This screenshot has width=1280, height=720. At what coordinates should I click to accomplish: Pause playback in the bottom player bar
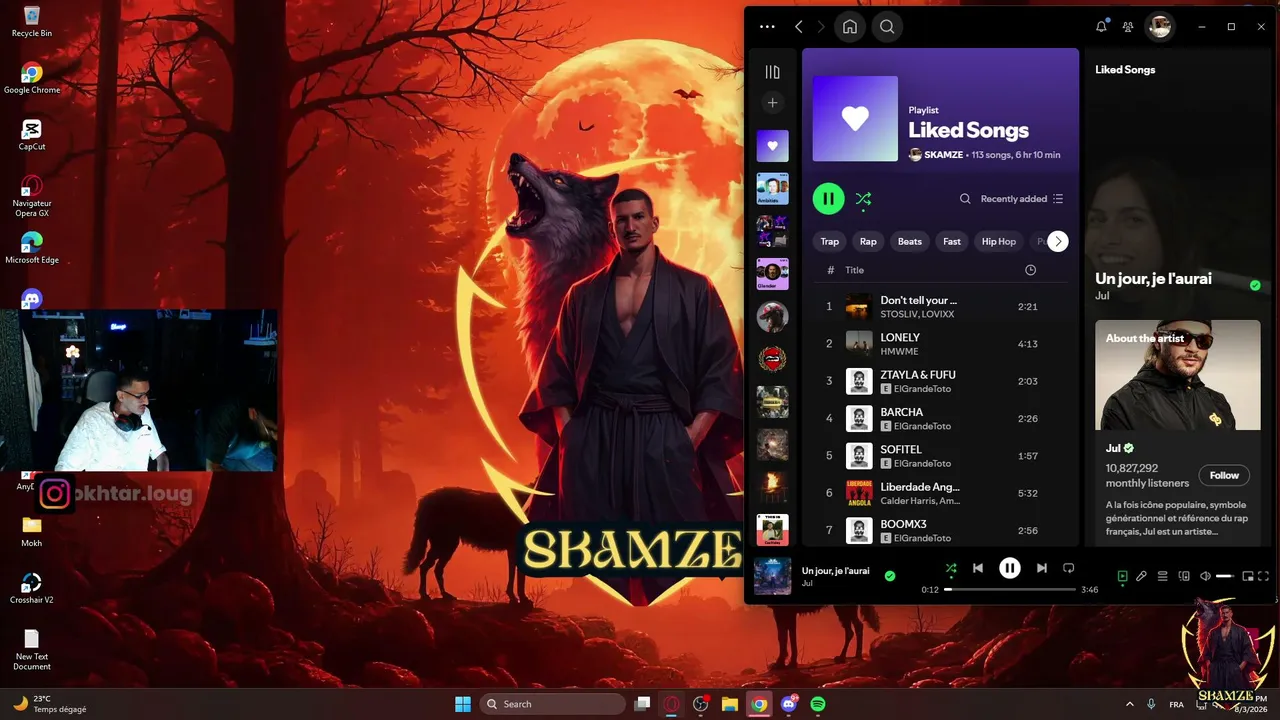point(1010,568)
